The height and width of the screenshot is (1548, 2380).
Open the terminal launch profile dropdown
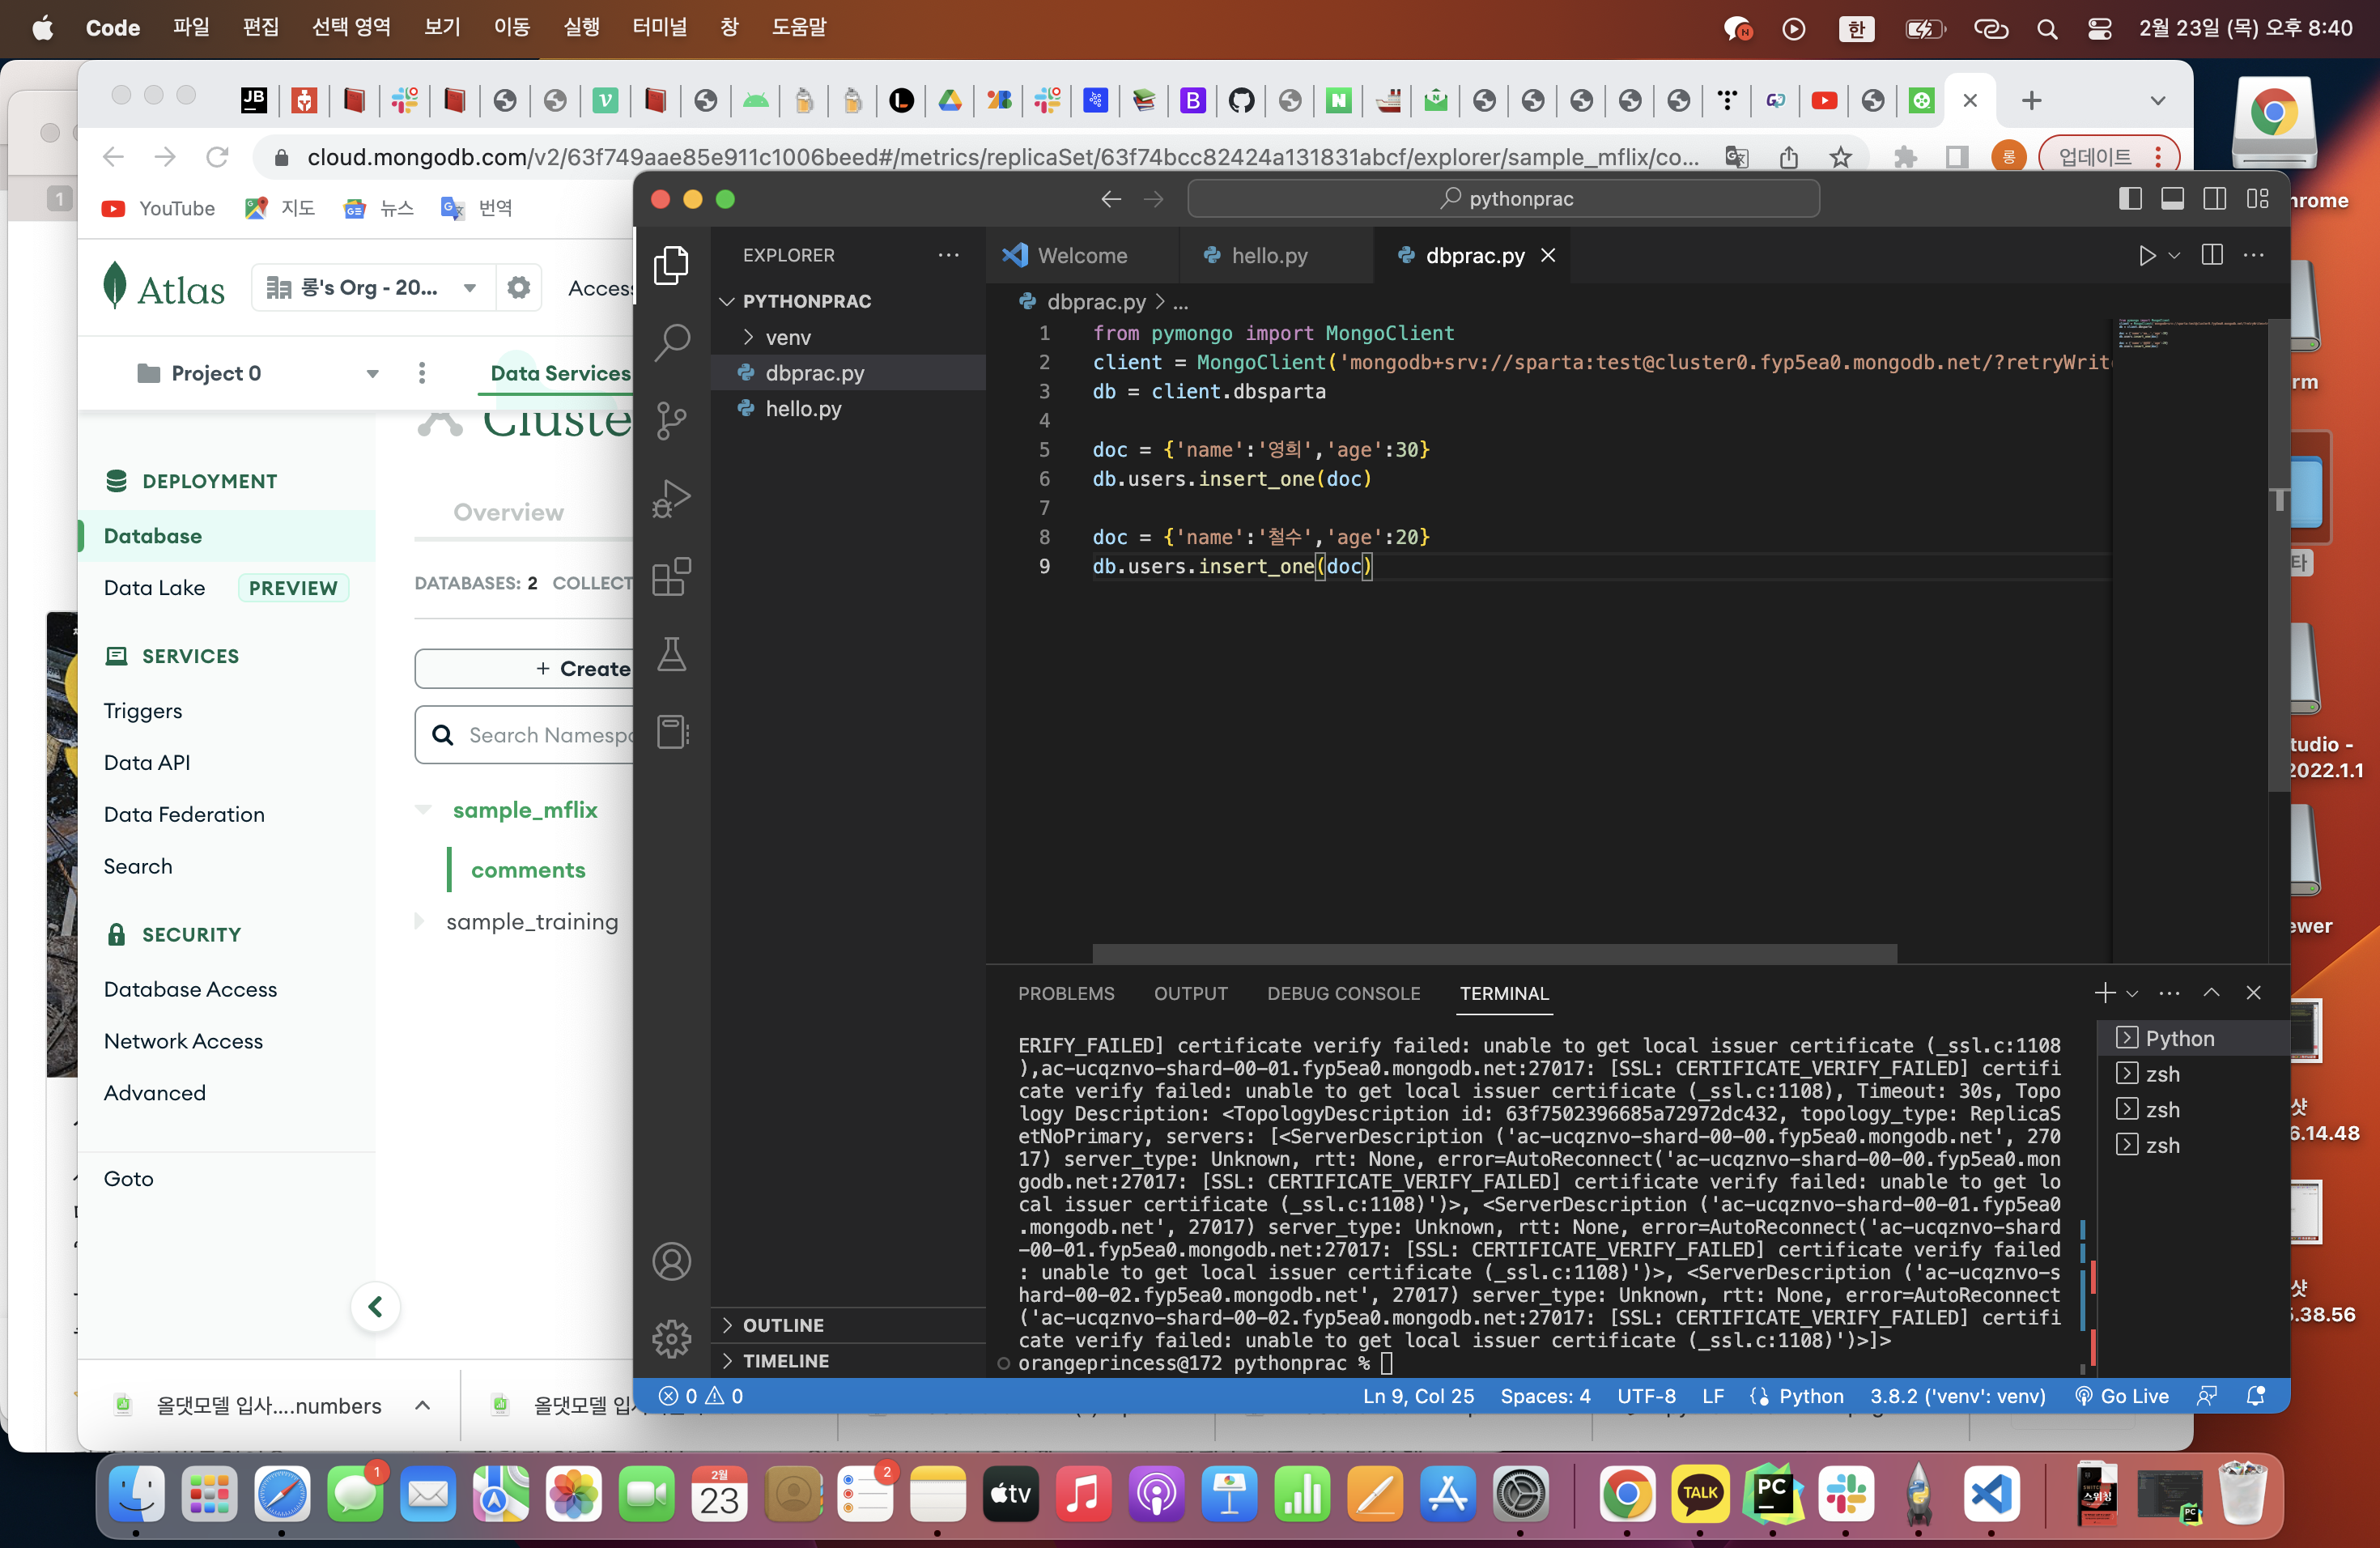point(2132,993)
